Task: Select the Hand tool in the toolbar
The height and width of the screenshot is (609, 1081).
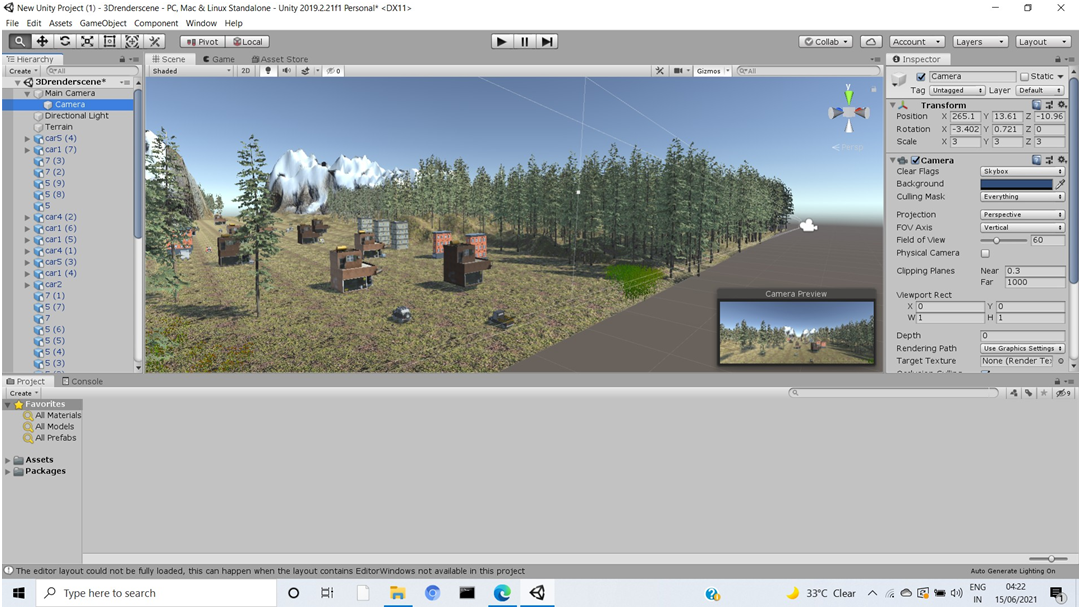Action: [19, 41]
